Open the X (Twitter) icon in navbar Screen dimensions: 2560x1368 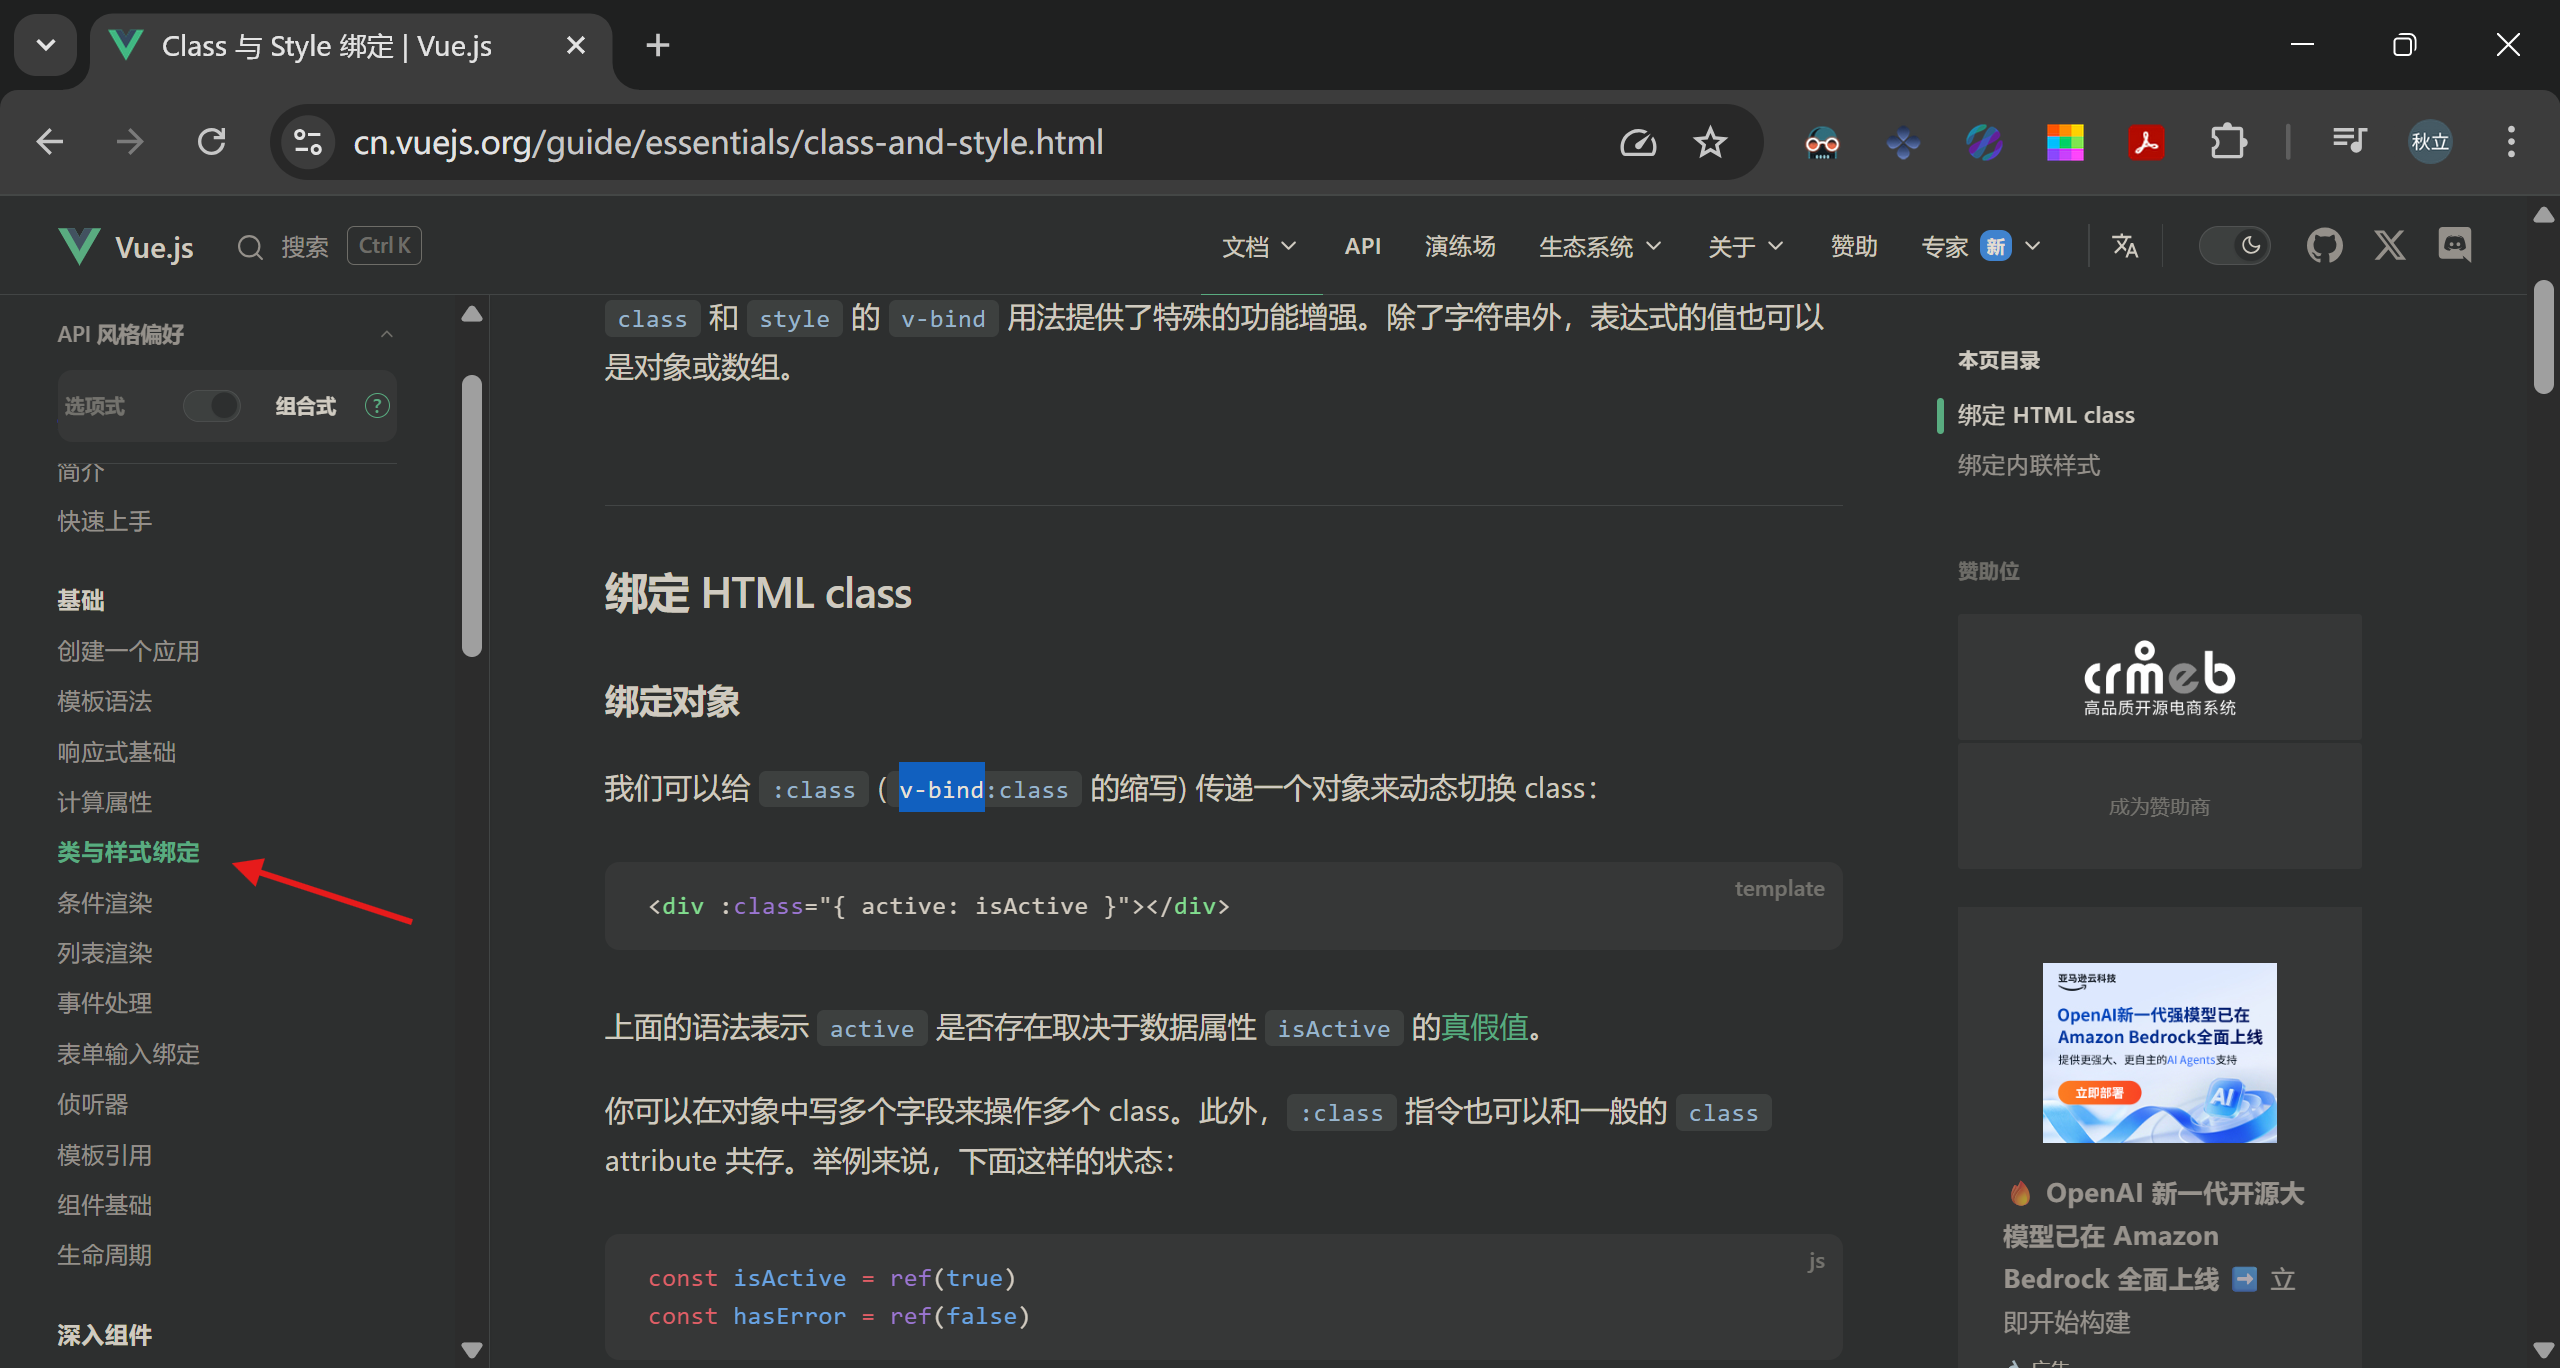pyautogui.click(x=2391, y=245)
